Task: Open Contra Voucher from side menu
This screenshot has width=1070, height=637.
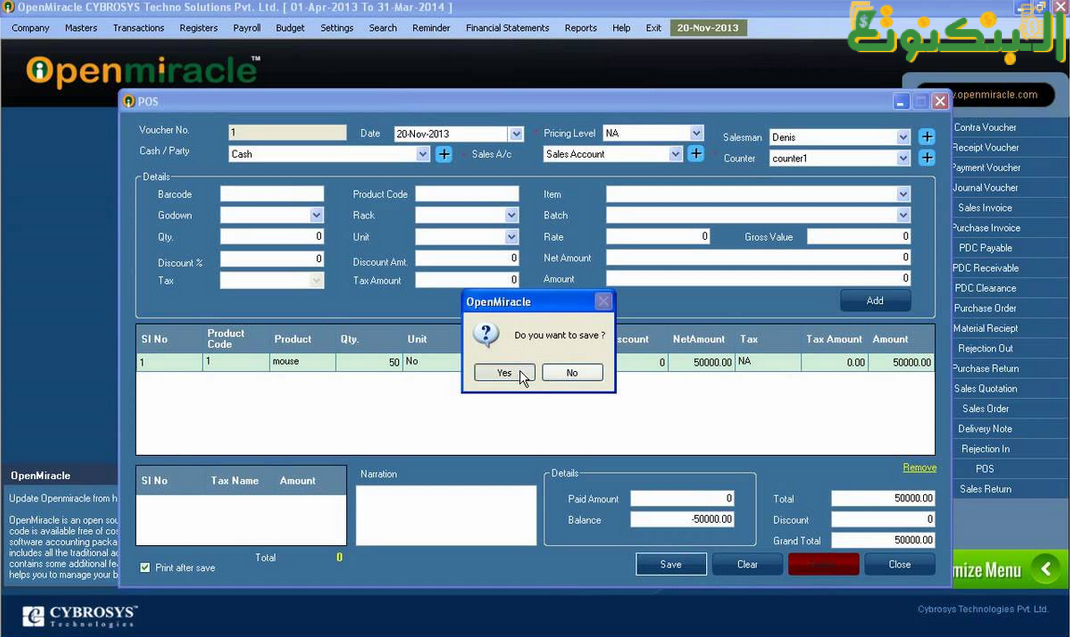Action: click(x=985, y=127)
